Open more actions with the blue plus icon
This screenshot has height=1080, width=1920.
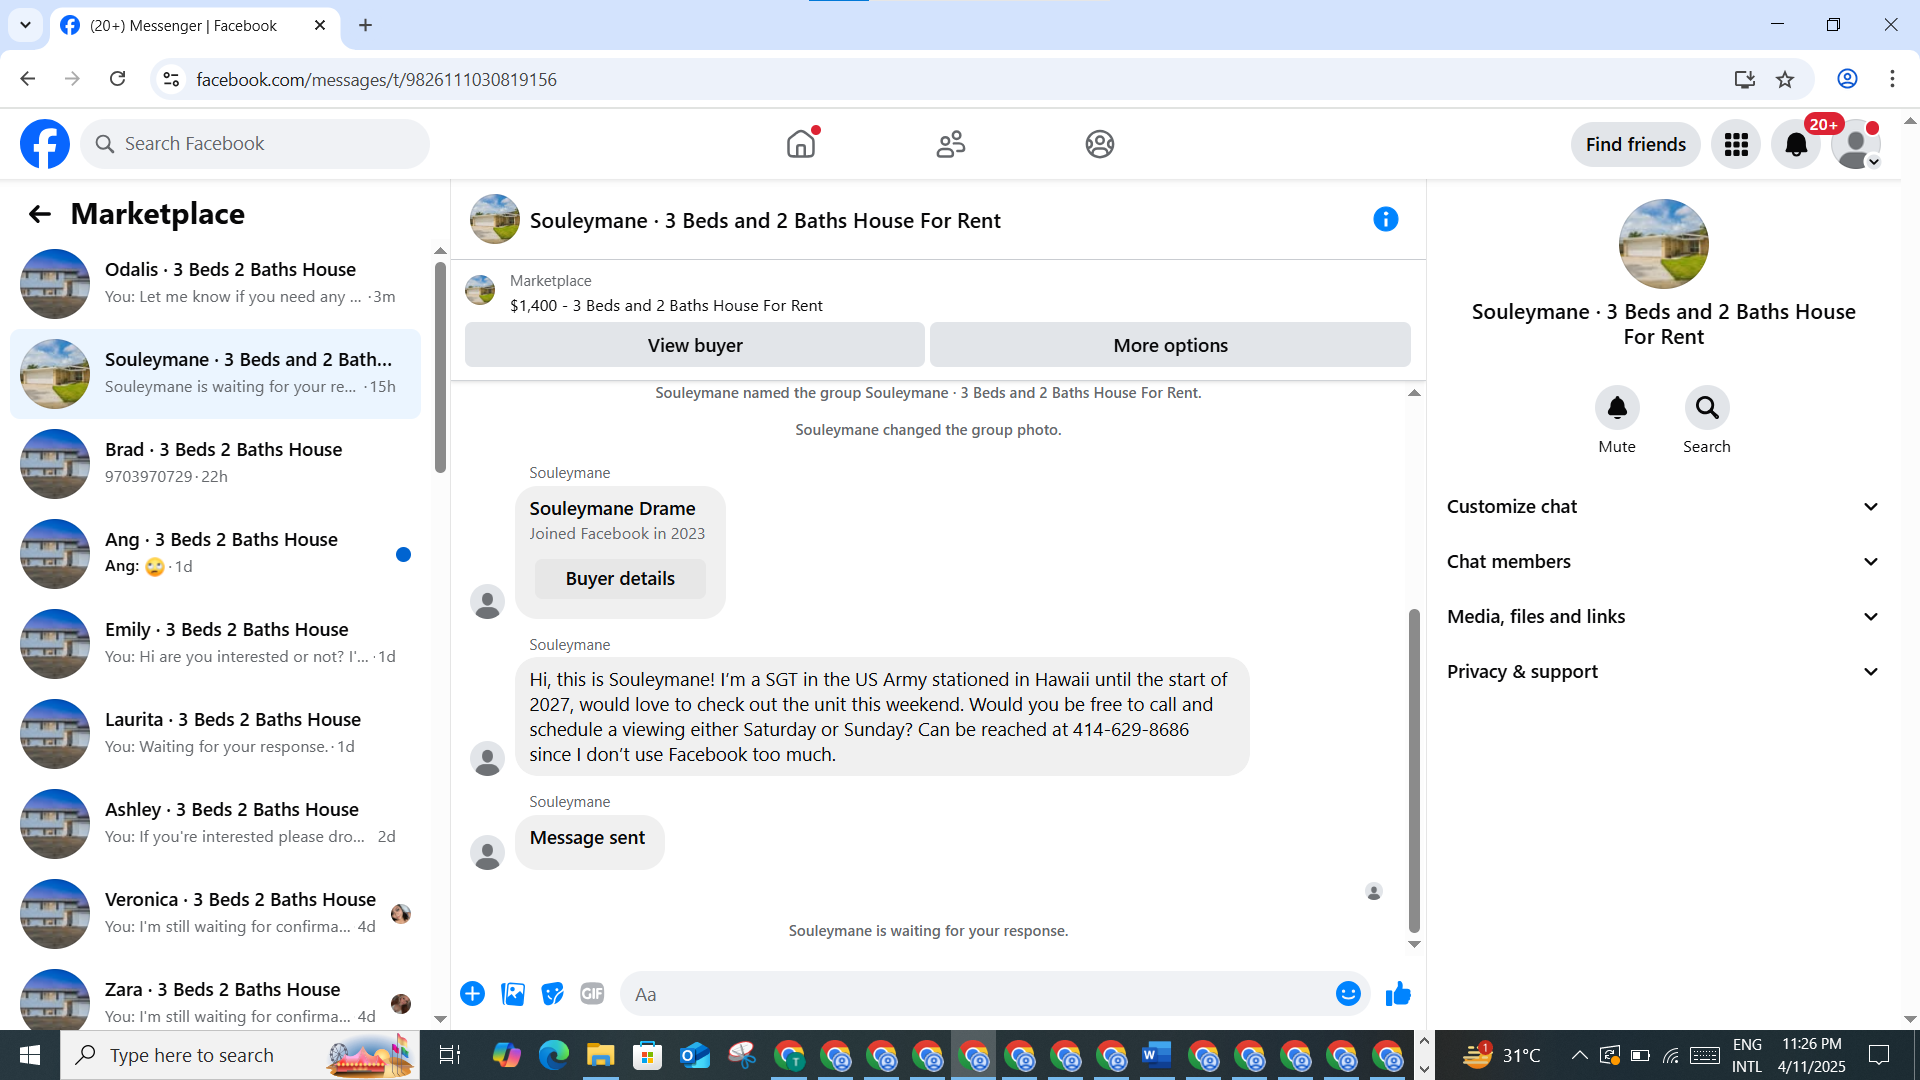coord(473,994)
